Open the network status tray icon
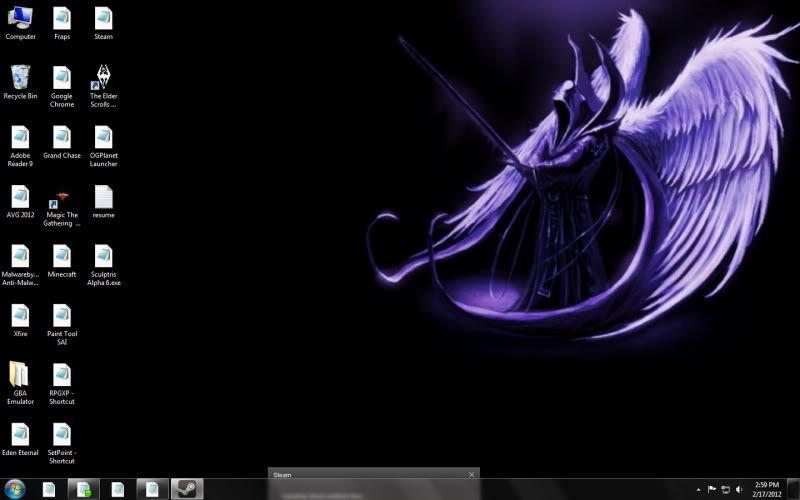This screenshot has width=800, height=500. pos(725,489)
